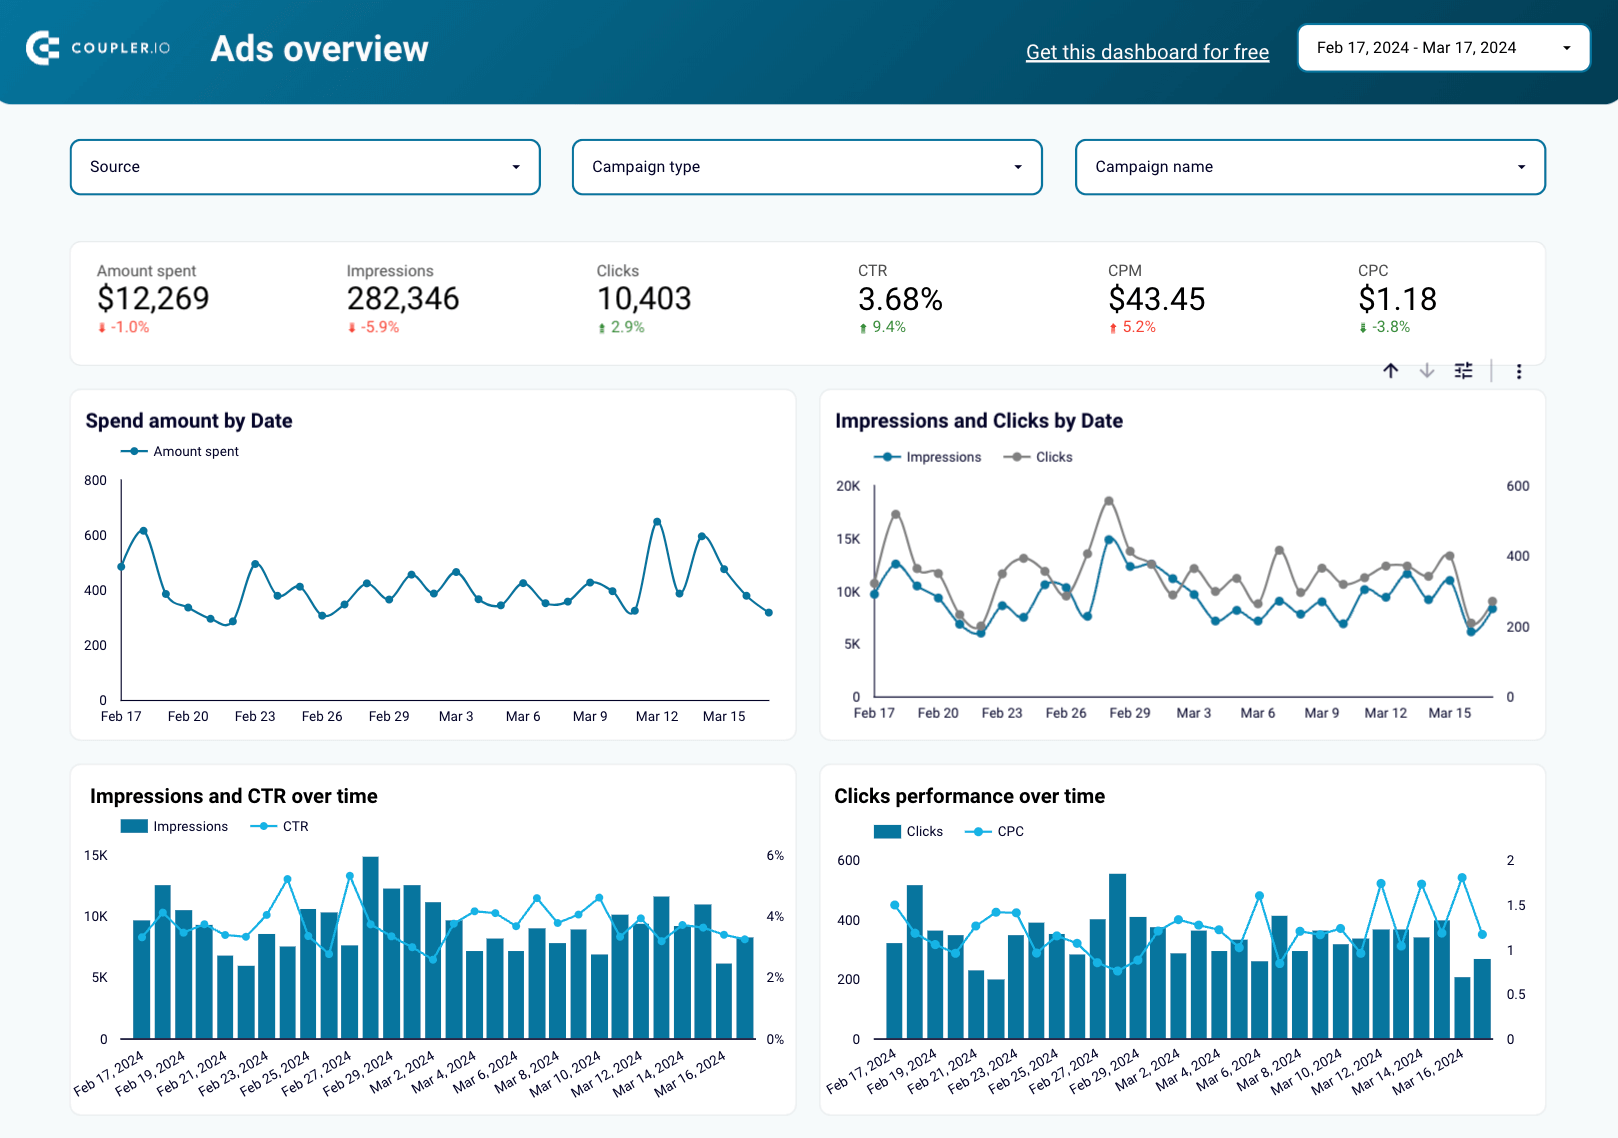Click the red increase arrow under CPM
The height and width of the screenshot is (1138, 1618).
point(1111,327)
